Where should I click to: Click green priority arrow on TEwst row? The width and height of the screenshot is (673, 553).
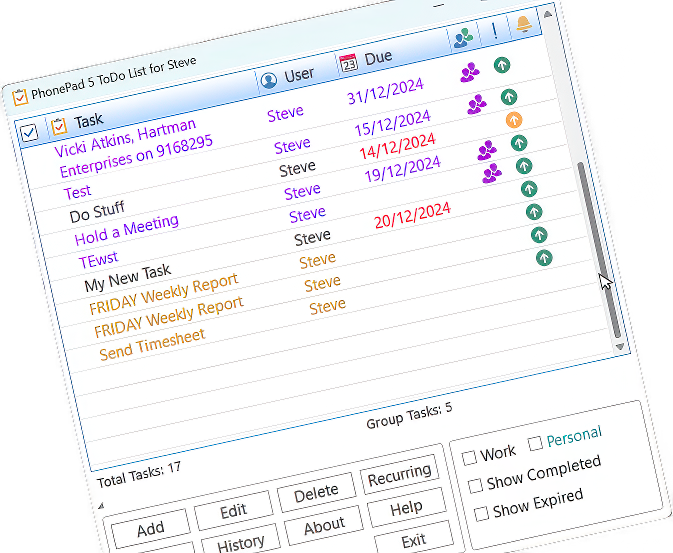(524, 166)
